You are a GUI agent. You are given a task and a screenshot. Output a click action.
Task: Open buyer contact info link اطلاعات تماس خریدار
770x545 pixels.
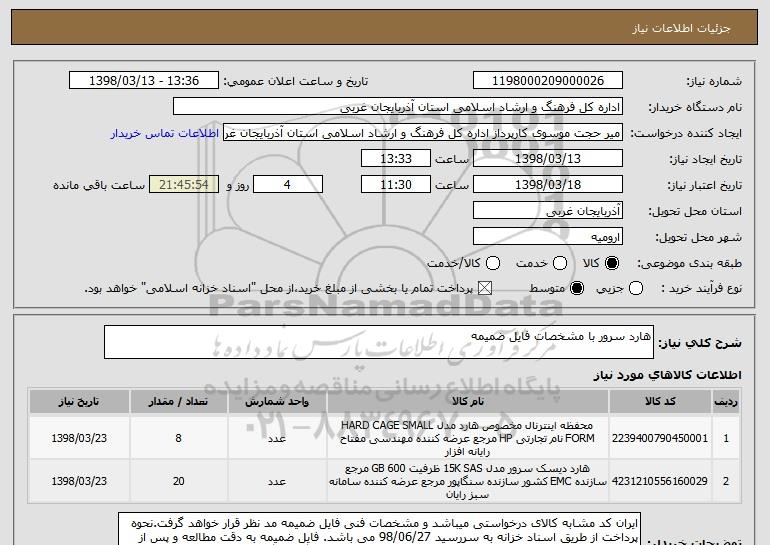pyautogui.click(x=165, y=134)
